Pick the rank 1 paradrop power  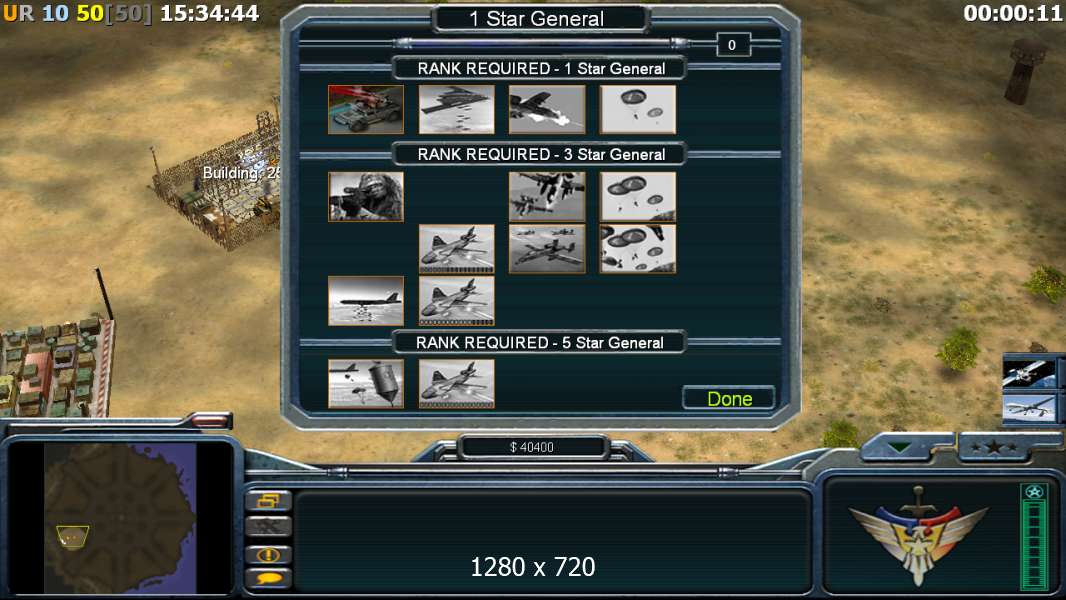(638, 109)
